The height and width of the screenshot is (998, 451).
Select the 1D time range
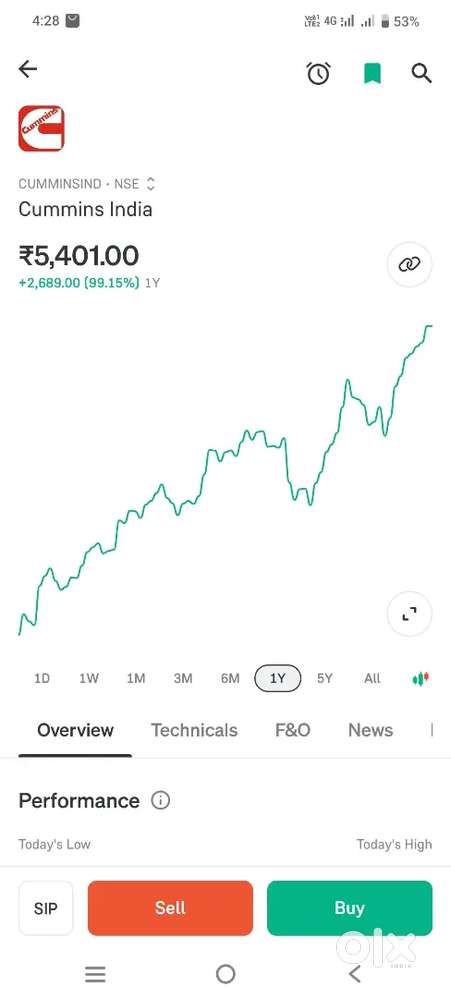pyautogui.click(x=42, y=678)
